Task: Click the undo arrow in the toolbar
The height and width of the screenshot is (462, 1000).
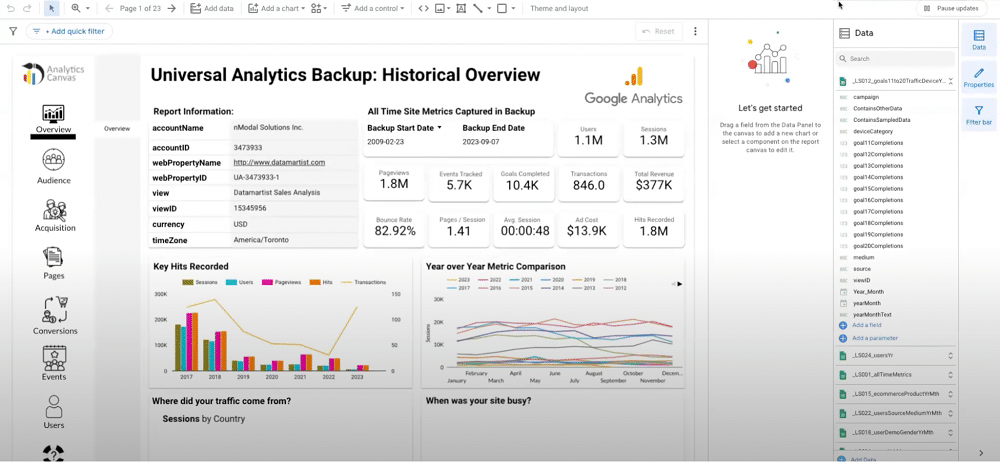Action: (x=11, y=8)
